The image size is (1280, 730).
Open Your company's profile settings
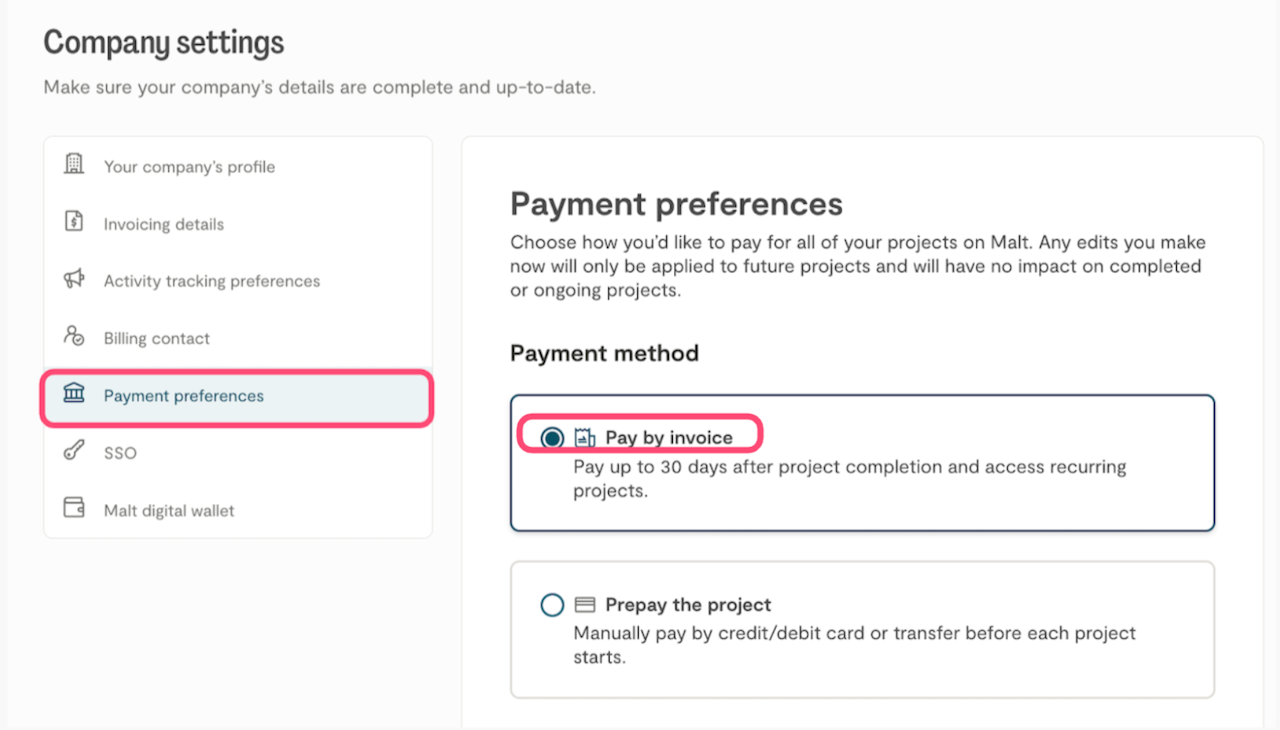[x=189, y=167]
